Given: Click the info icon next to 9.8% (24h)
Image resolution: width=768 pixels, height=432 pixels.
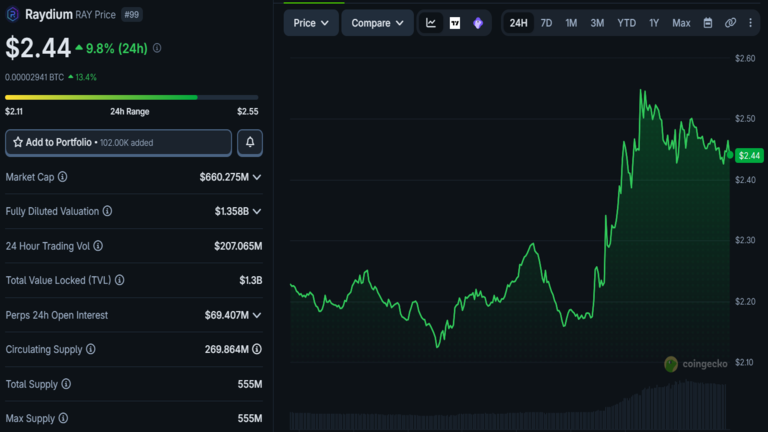Looking at the screenshot, I should pos(157,48).
